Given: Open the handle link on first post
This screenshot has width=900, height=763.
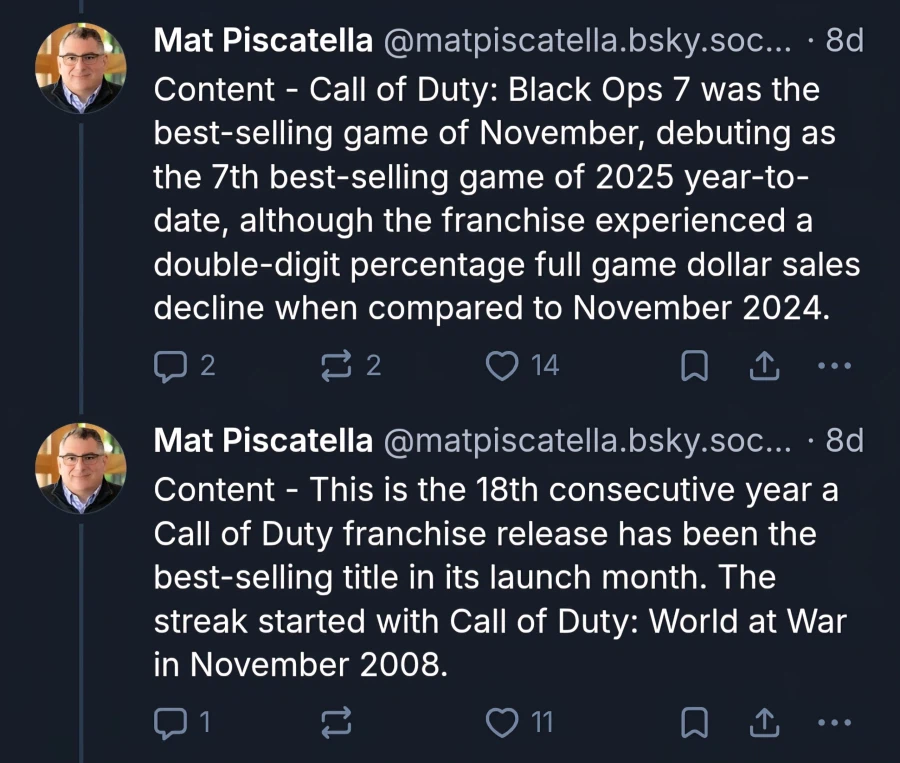Looking at the screenshot, I should click(587, 41).
